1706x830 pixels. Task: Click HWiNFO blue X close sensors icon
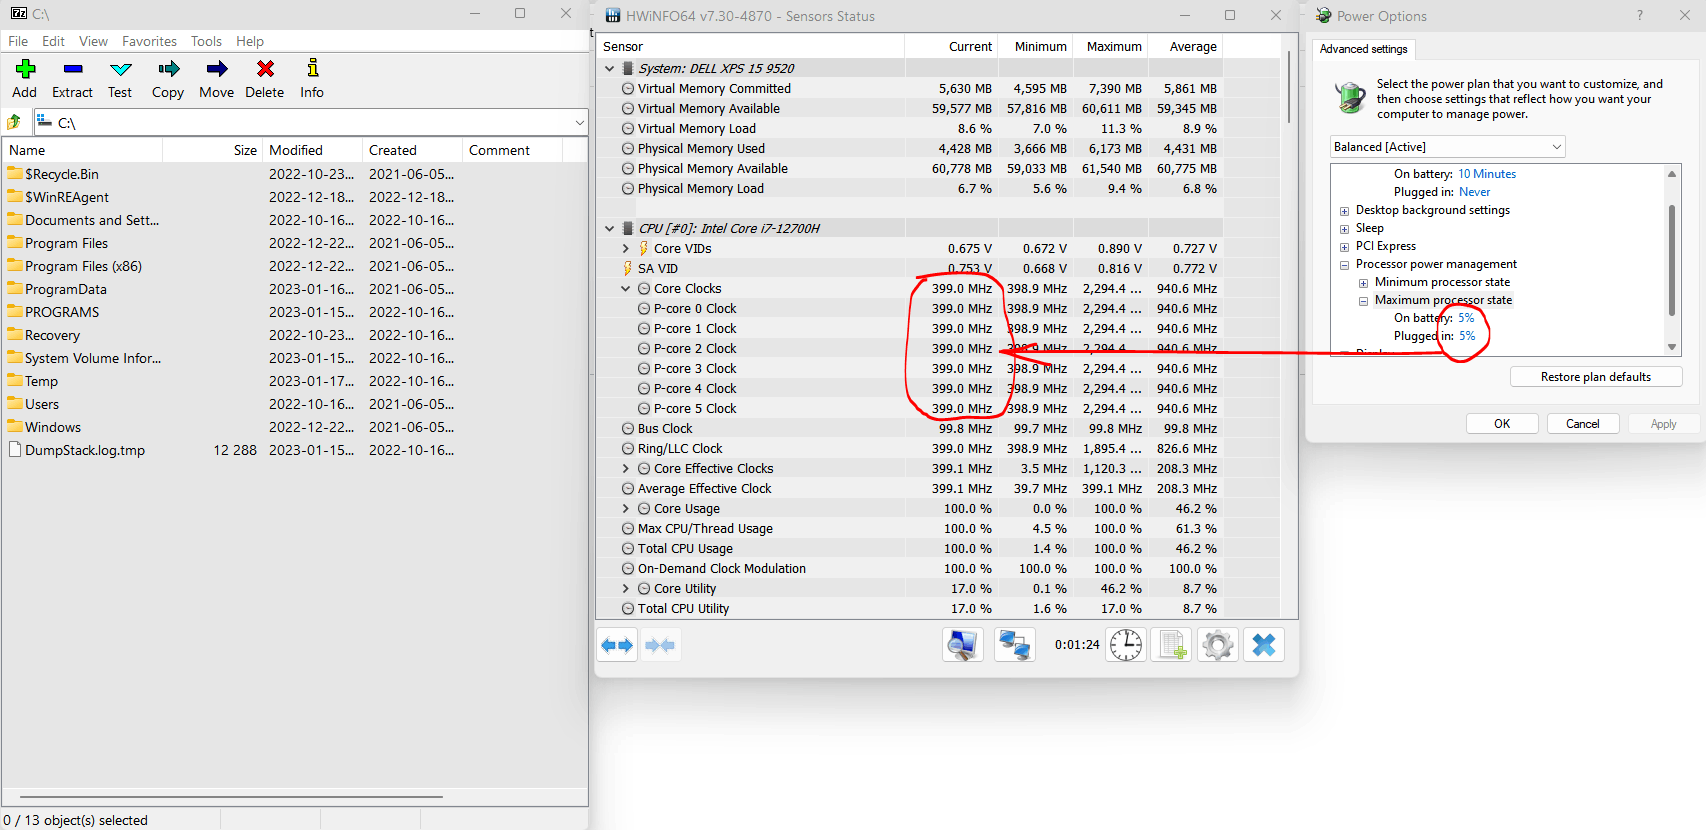tap(1264, 645)
